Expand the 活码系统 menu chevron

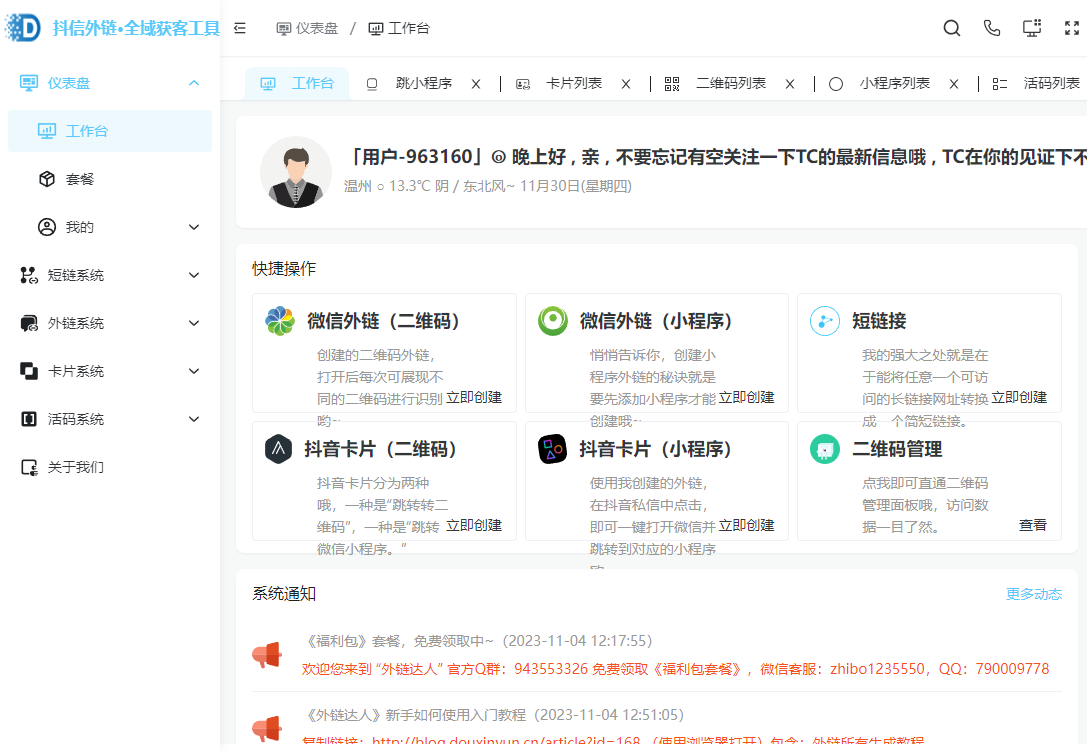tap(194, 419)
